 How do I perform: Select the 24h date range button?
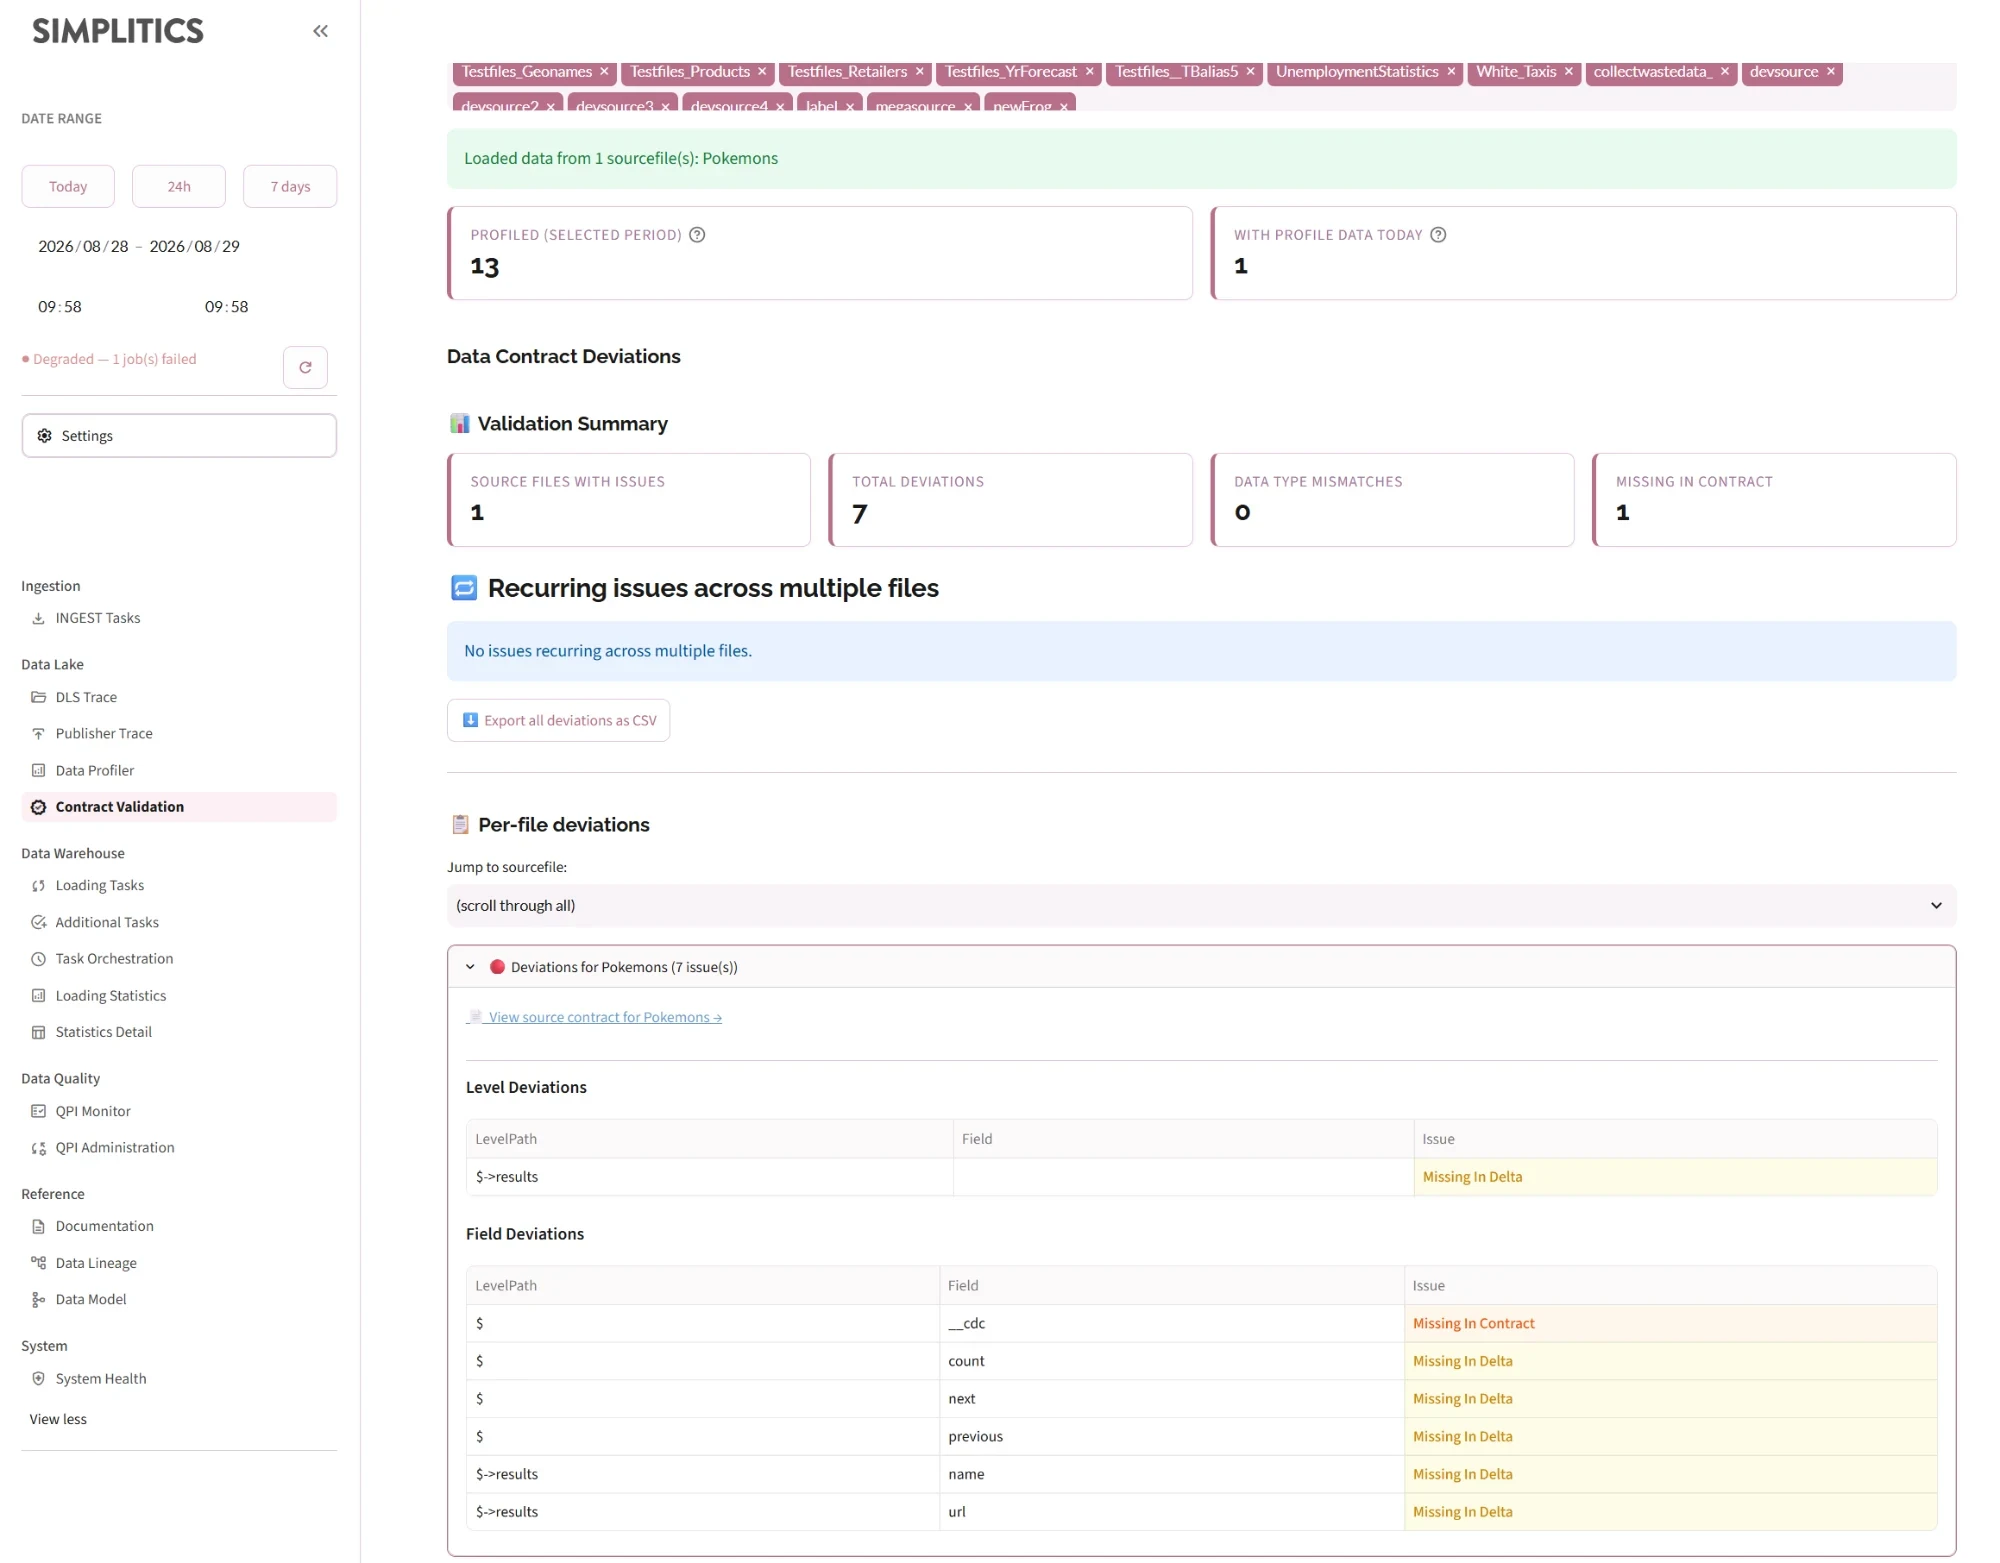coord(179,186)
